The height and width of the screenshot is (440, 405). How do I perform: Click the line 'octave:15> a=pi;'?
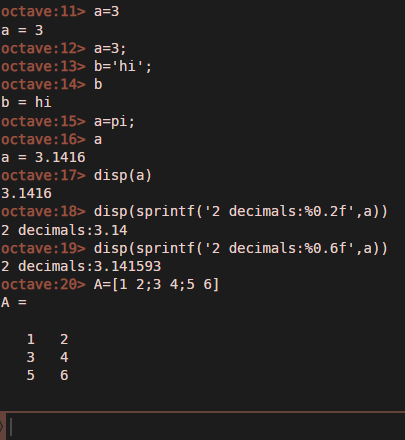(68, 121)
